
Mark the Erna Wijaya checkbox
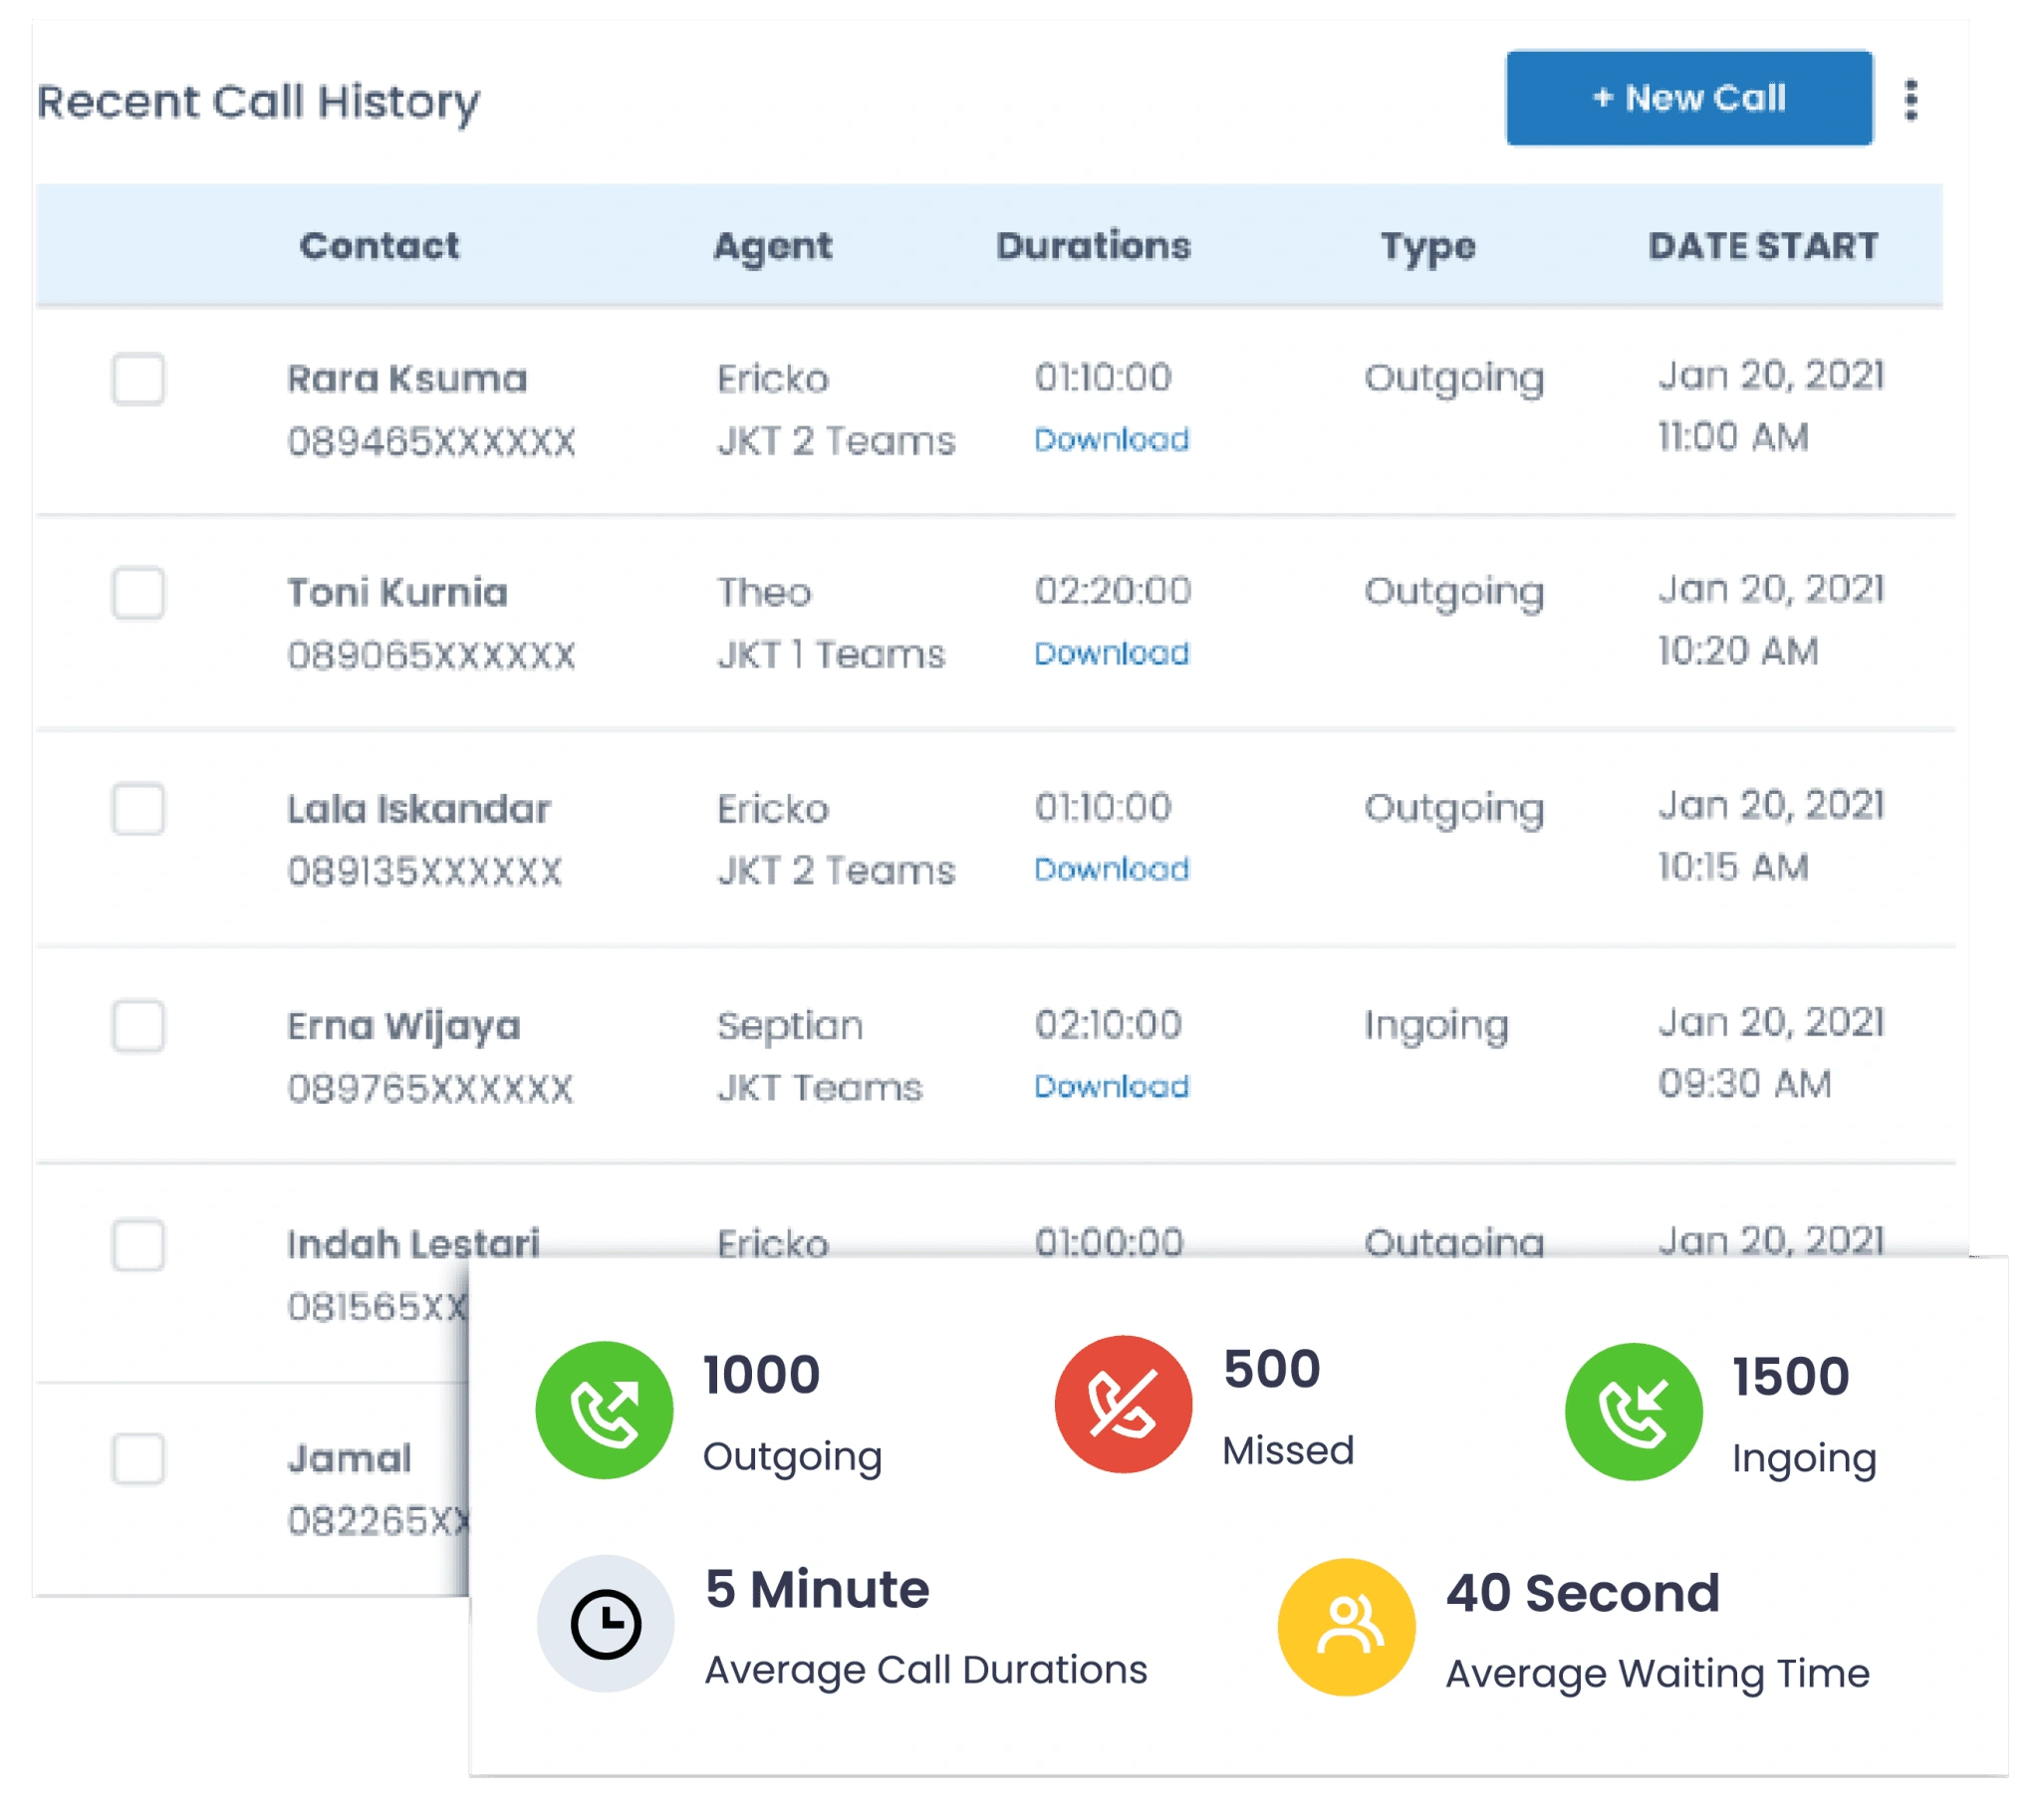pos(138,1025)
